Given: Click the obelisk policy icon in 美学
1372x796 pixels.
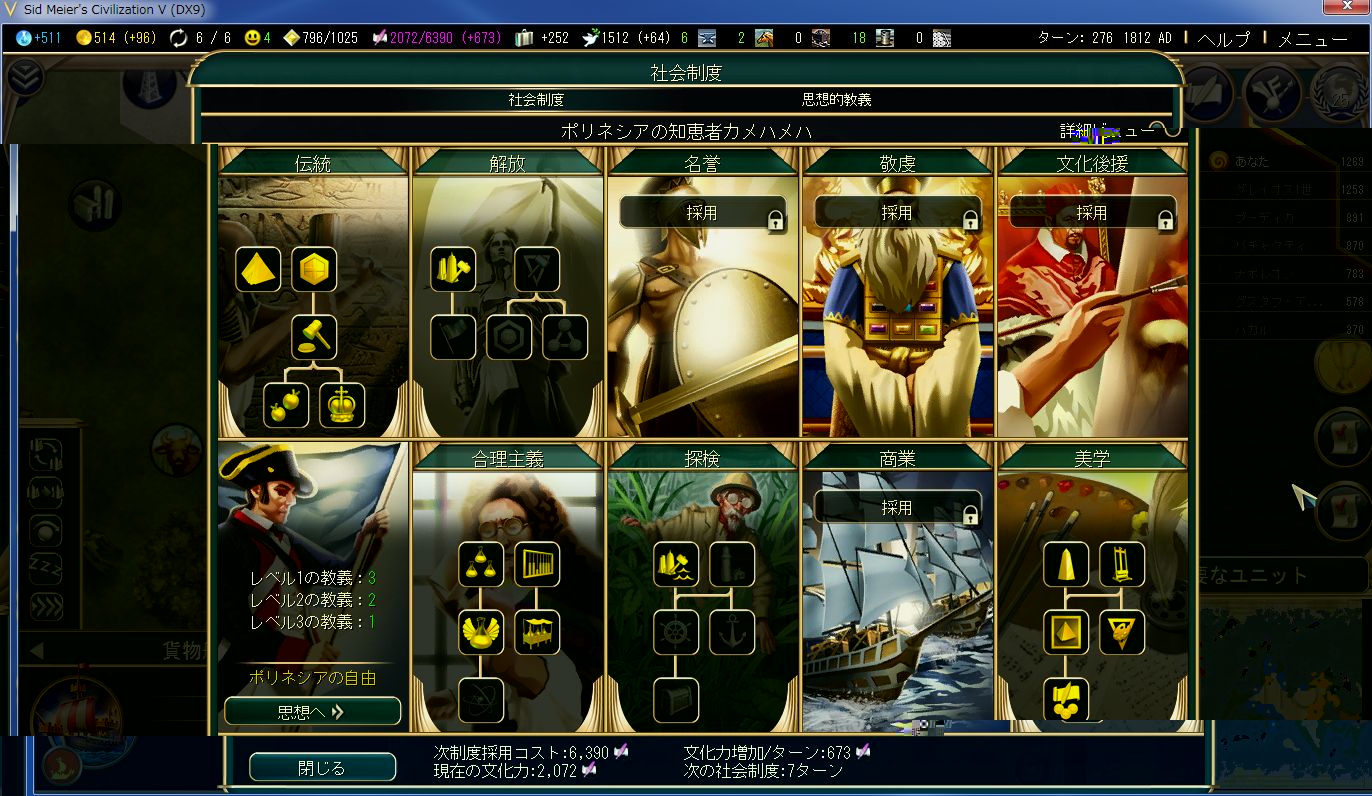Looking at the screenshot, I should pos(1066,565).
